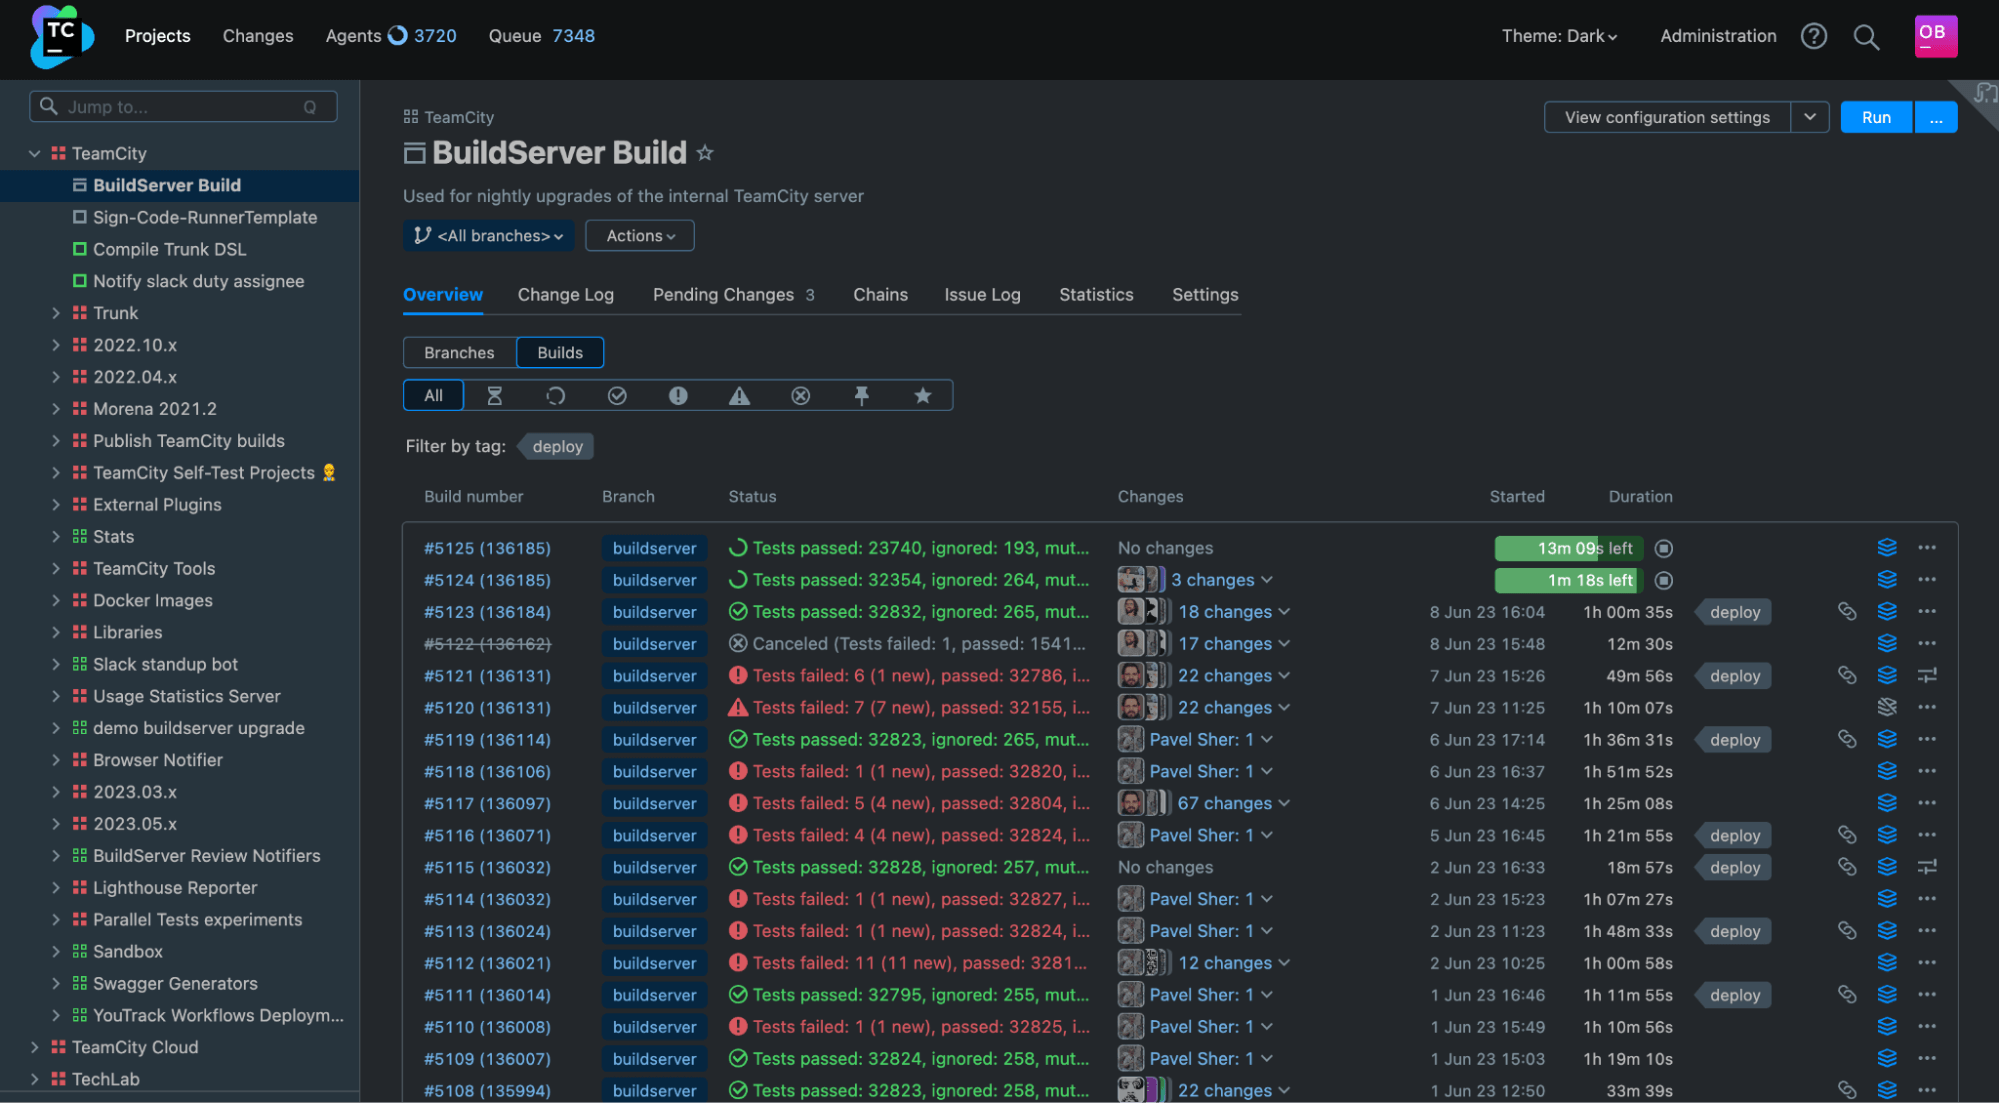Filter builds by pinned icon
Viewport: 1999px width, 1103px height.
tap(861, 396)
